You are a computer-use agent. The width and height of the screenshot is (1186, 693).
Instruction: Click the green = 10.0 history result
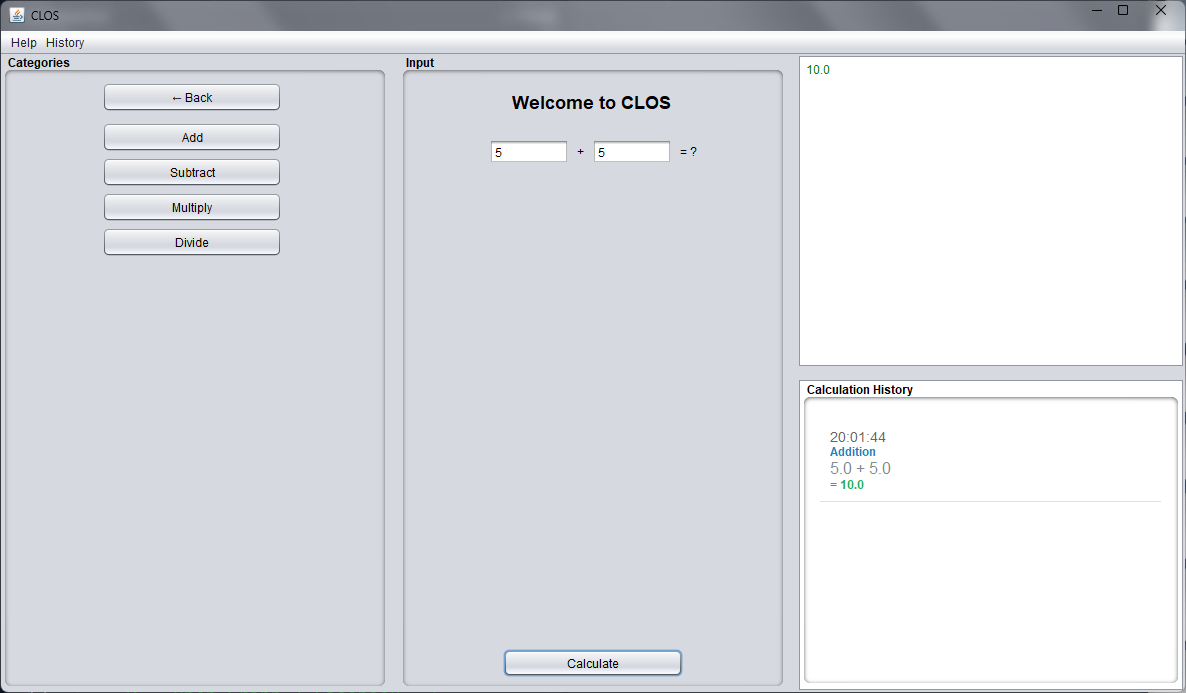pos(850,485)
